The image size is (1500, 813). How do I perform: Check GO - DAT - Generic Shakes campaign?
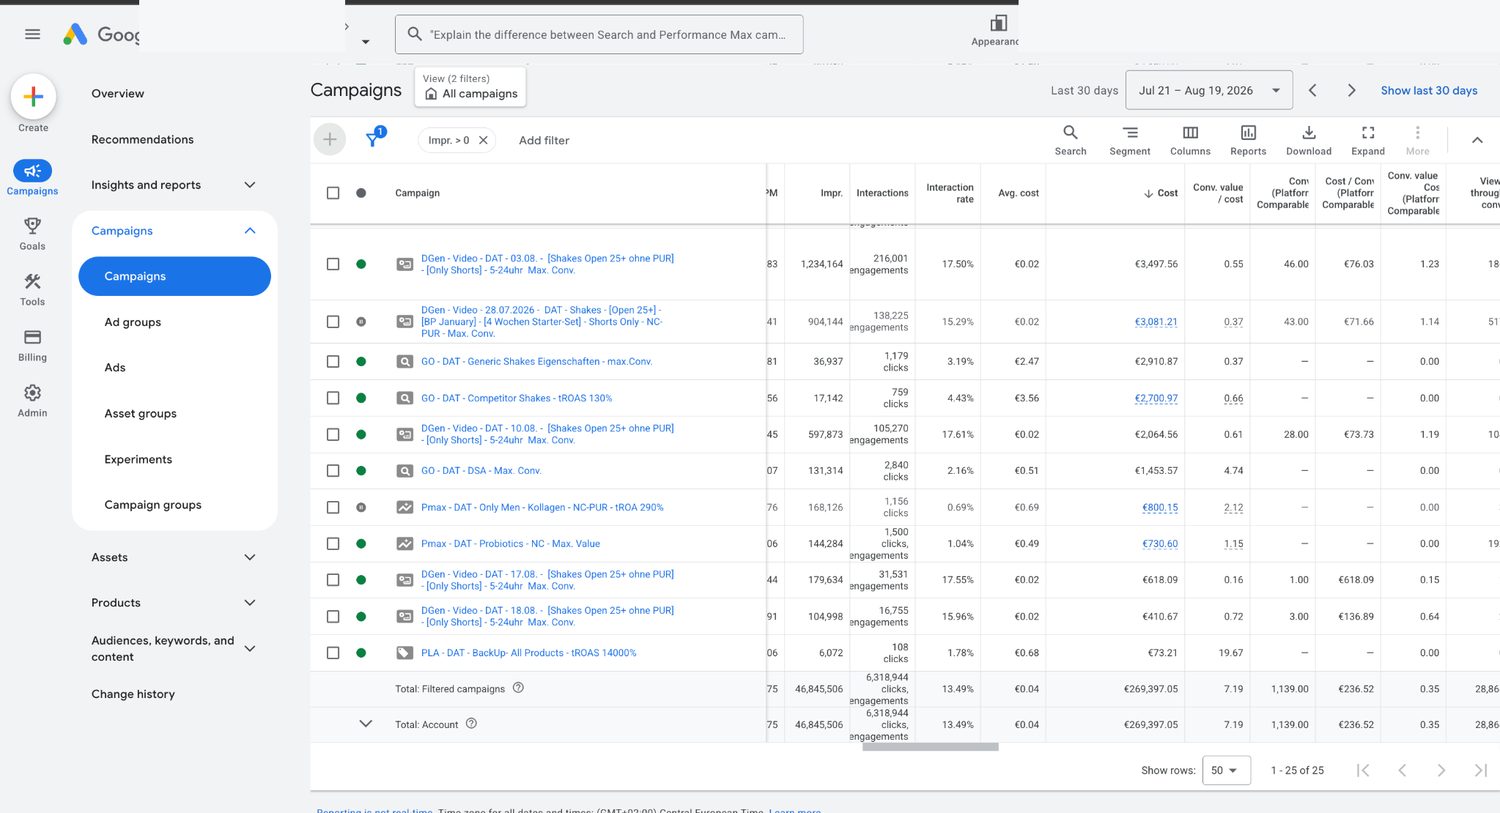pyautogui.click(x=333, y=361)
